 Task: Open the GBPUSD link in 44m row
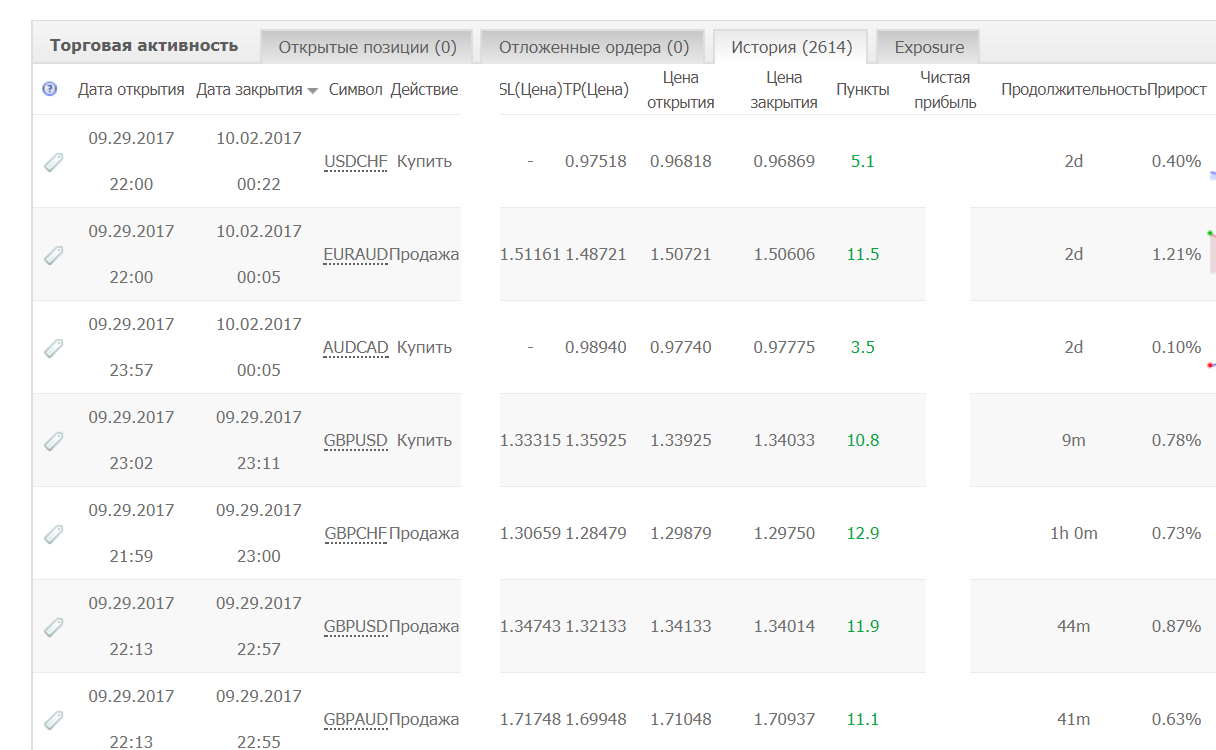point(356,626)
